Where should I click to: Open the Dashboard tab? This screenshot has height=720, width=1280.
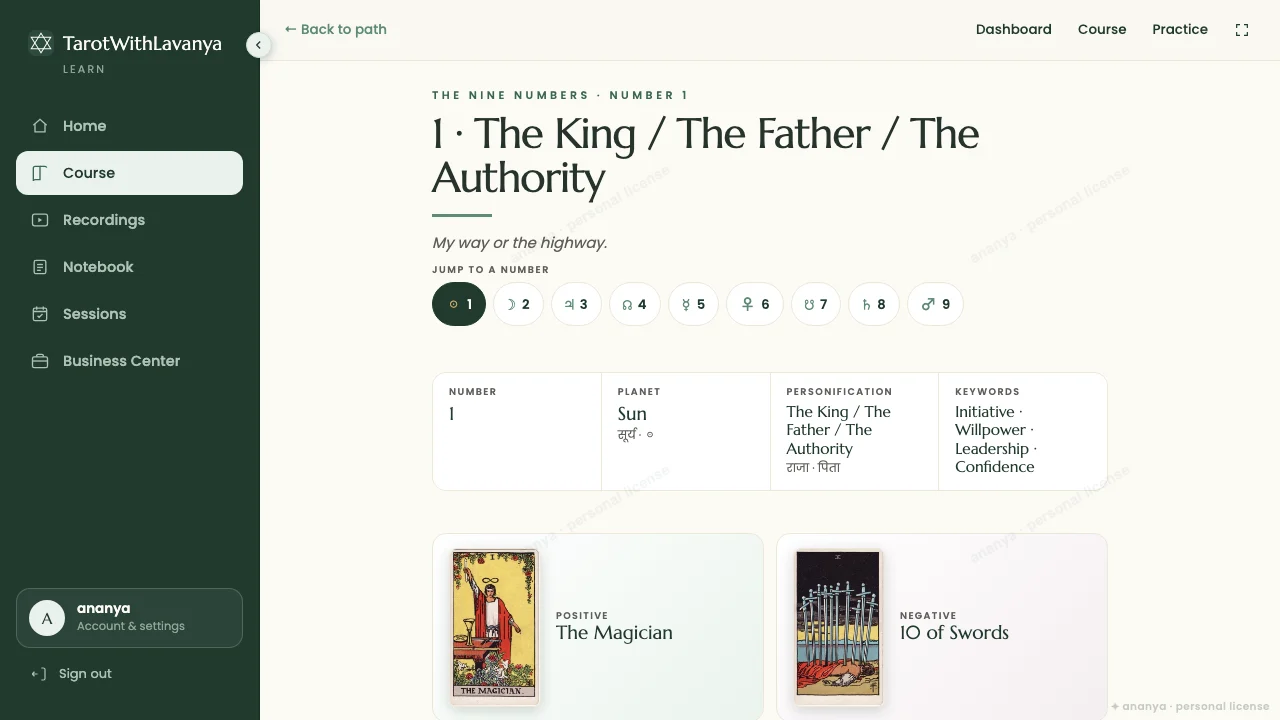1014,29
